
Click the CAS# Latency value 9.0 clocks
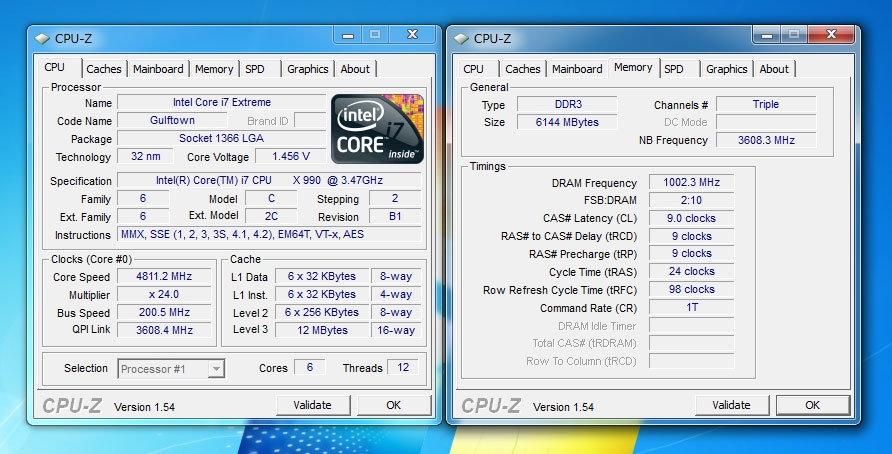click(x=691, y=218)
